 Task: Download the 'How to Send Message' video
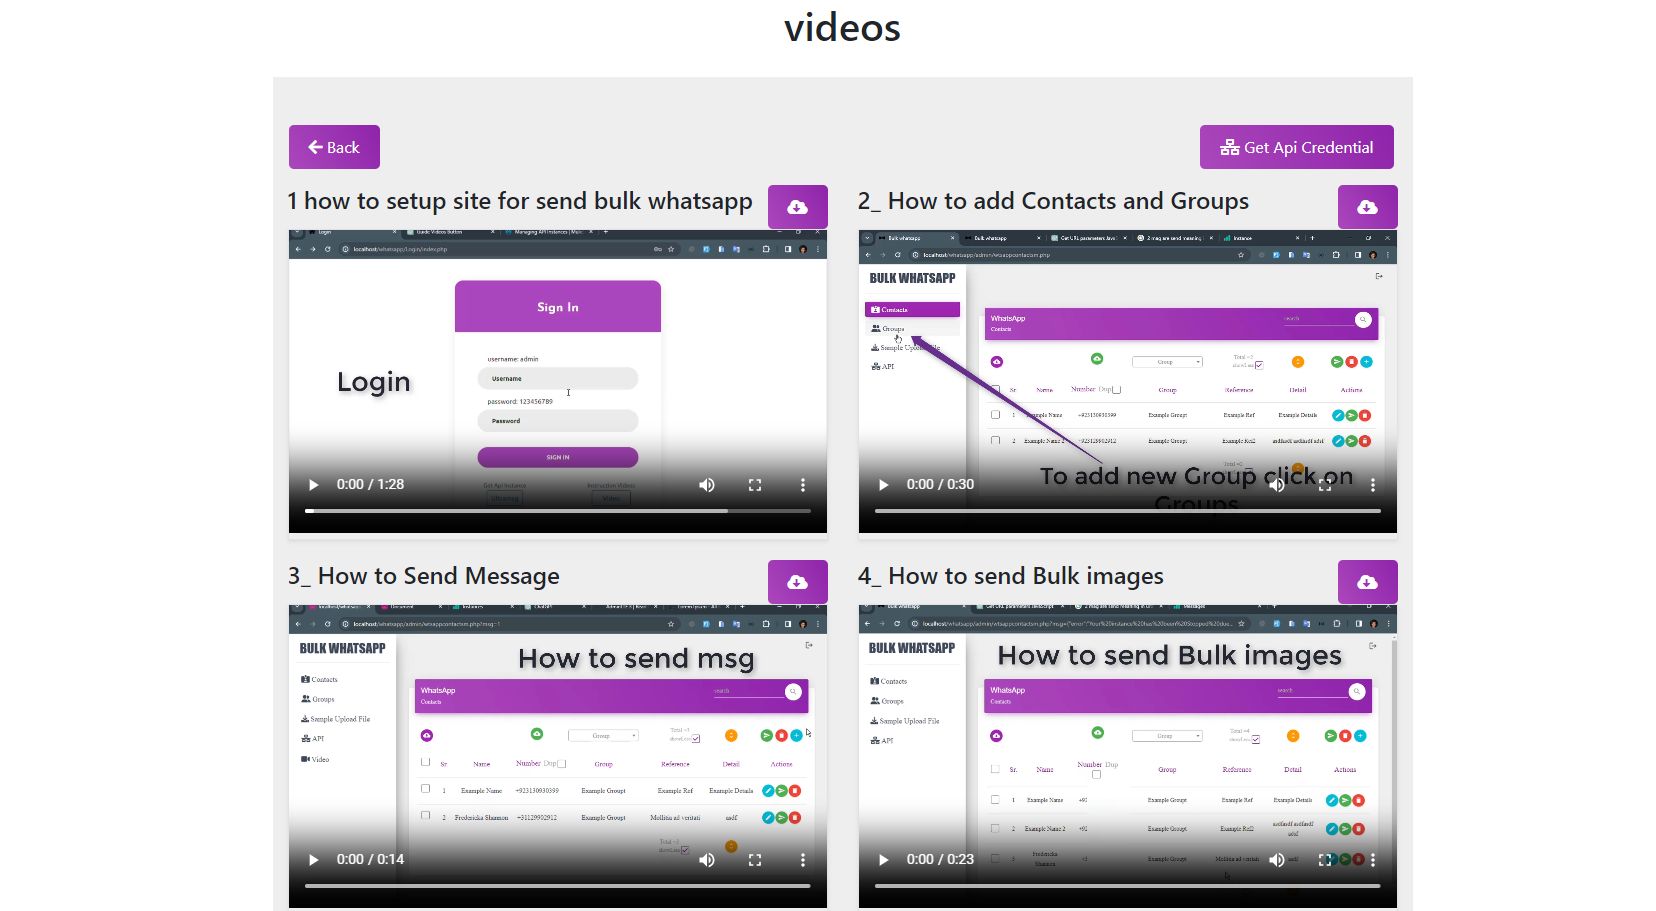798,582
